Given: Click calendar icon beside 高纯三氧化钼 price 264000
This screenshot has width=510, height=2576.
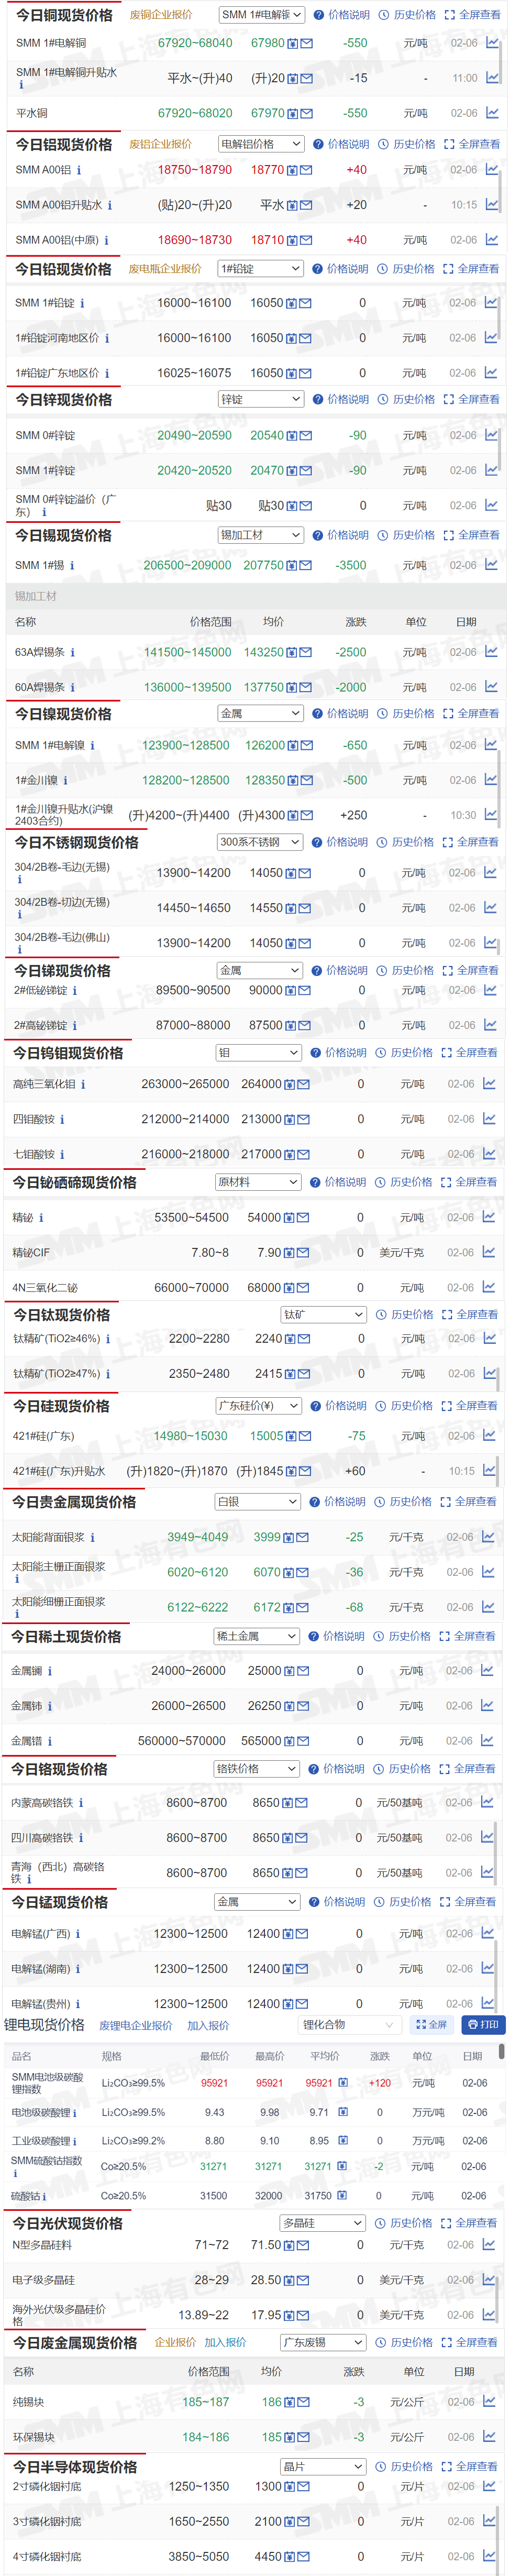Looking at the screenshot, I should [x=290, y=1085].
